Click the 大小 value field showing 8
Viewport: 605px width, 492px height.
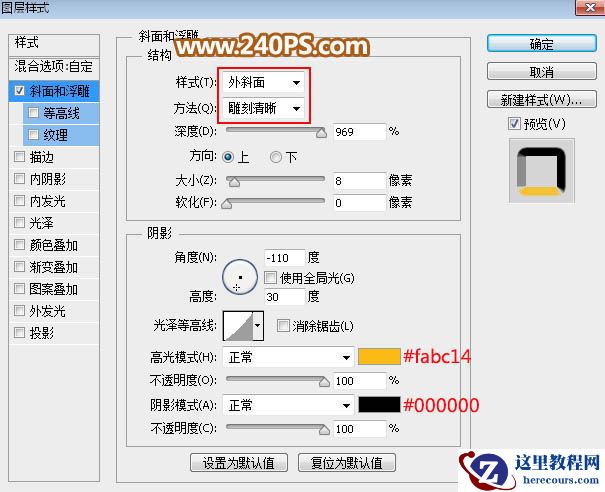359,181
